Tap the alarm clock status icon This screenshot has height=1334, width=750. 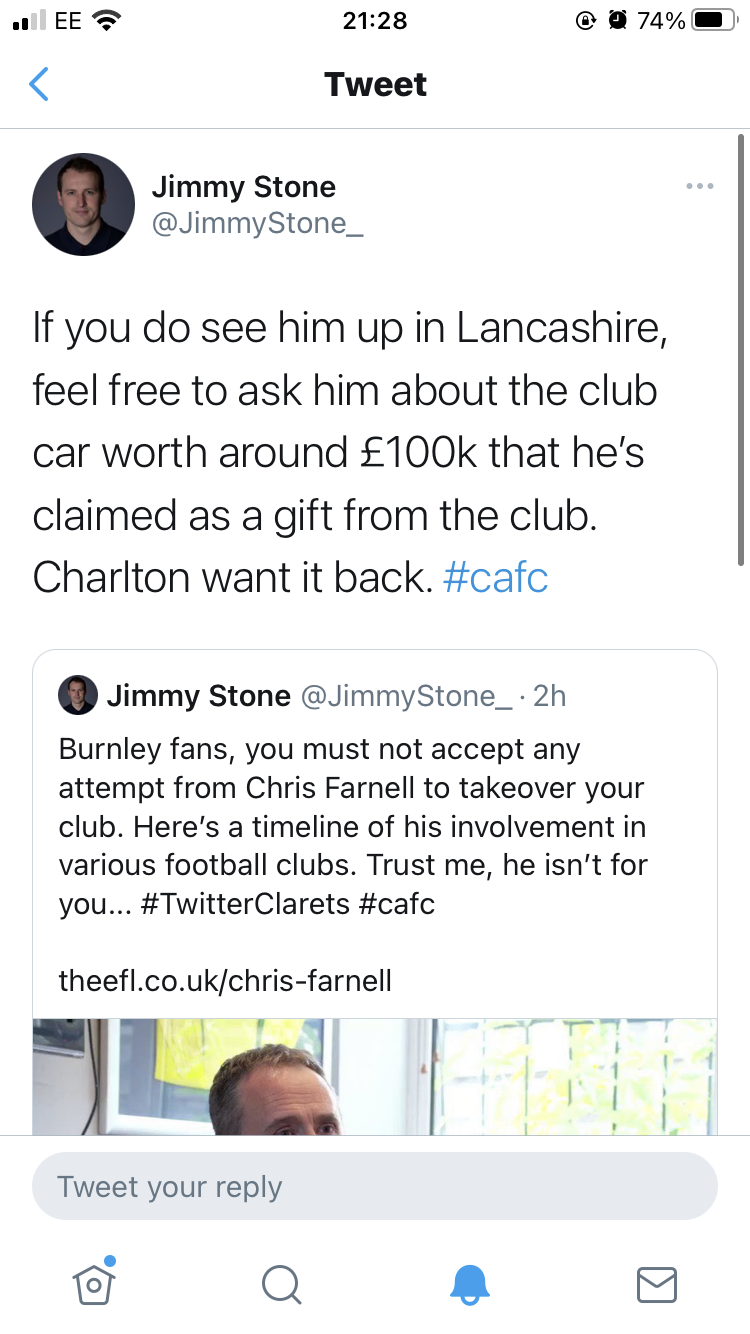(617, 21)
